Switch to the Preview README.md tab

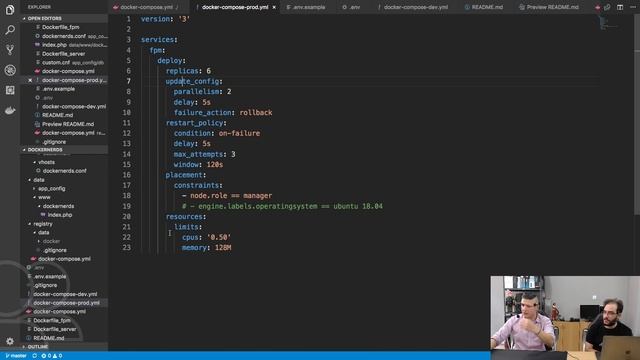pos(549,7)
